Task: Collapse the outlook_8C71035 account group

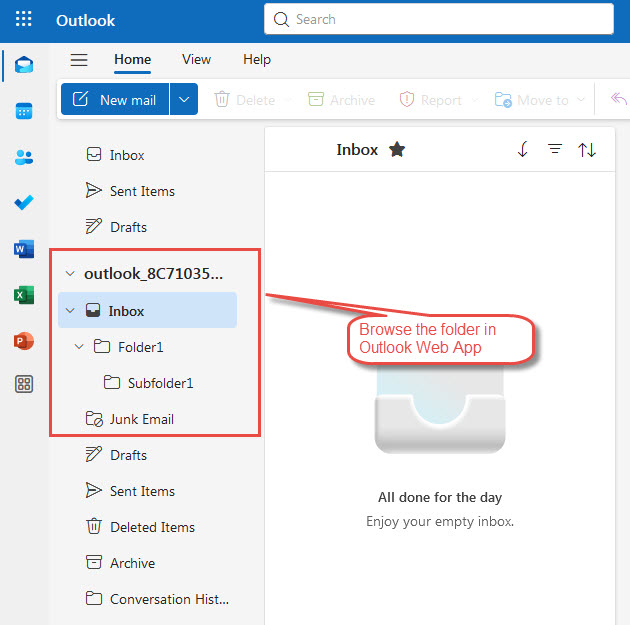Action: point(70,274)
